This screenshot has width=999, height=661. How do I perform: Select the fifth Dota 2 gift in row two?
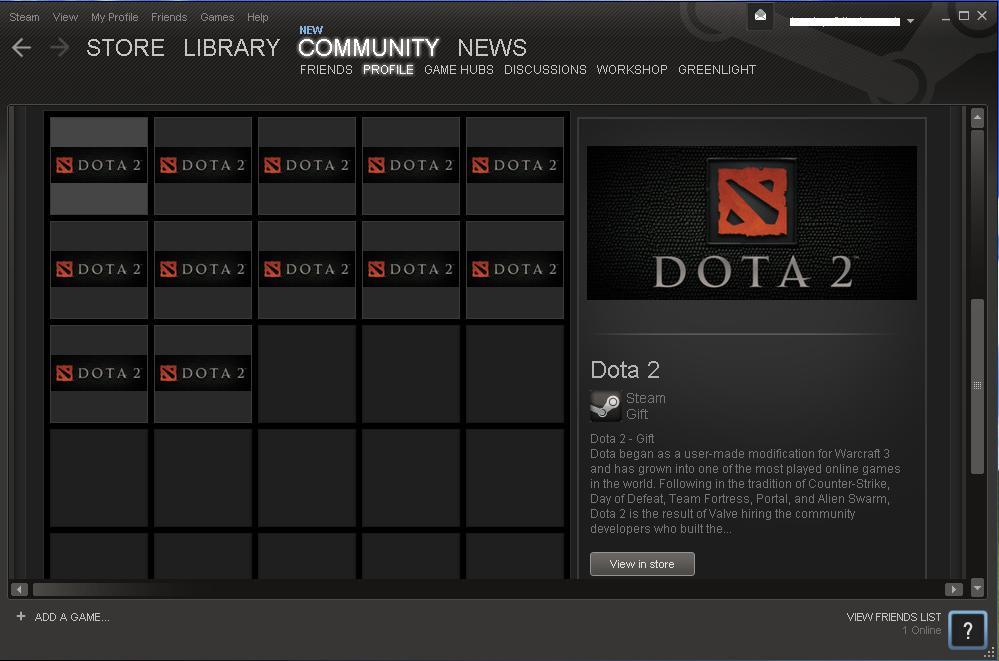coord(514,270)
